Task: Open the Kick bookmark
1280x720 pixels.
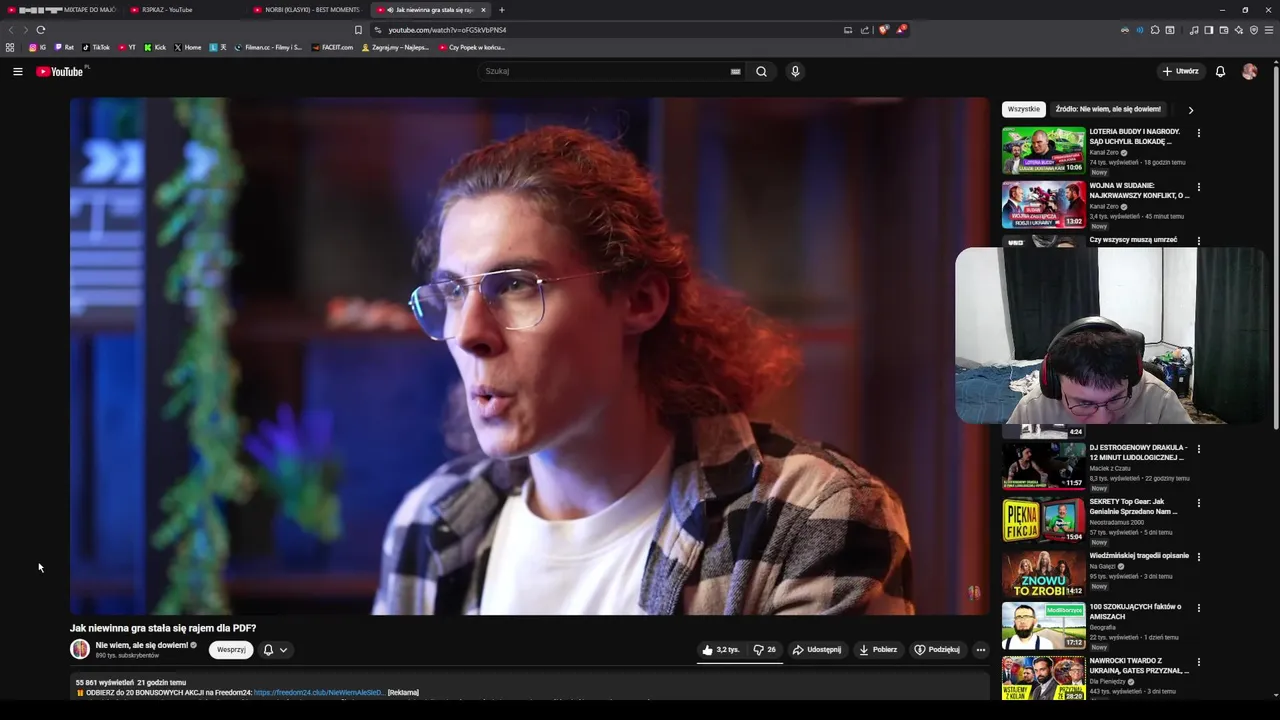Action: coord(155,47)
